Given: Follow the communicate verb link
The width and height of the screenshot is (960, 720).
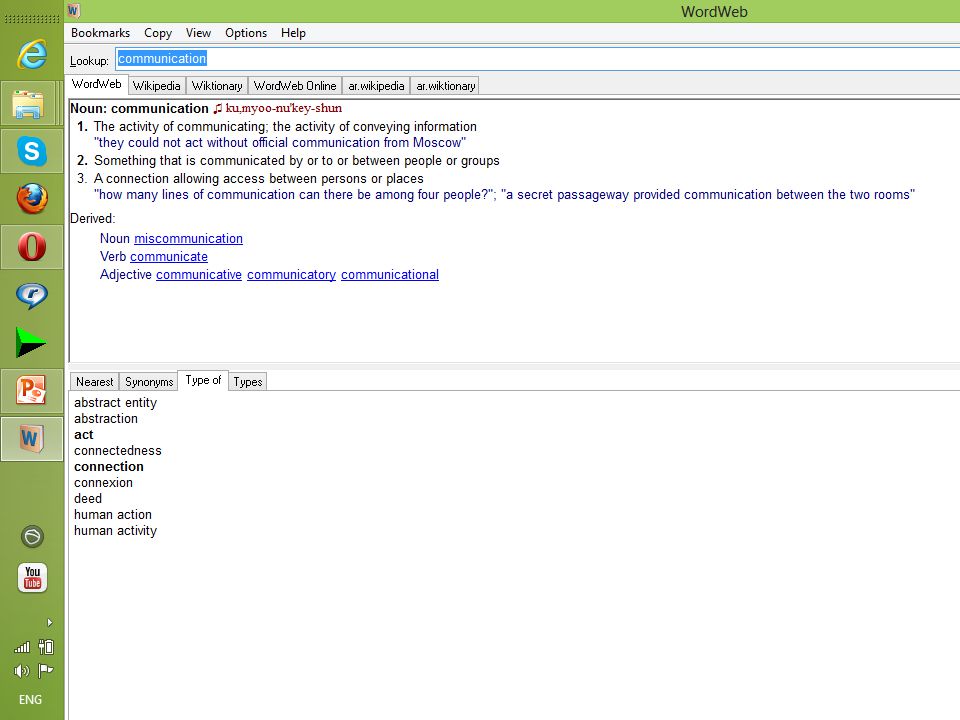Looking at the screenshot, I should tap(169, 257).
